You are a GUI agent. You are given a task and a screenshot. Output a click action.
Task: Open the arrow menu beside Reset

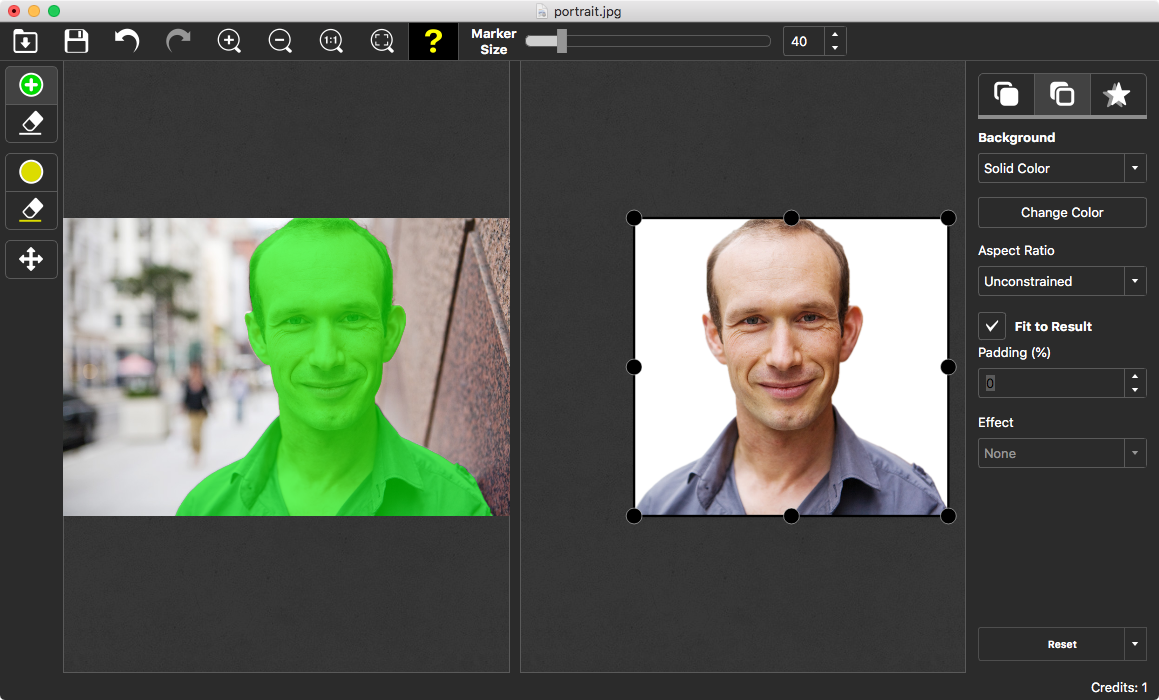click(1134, 644)
